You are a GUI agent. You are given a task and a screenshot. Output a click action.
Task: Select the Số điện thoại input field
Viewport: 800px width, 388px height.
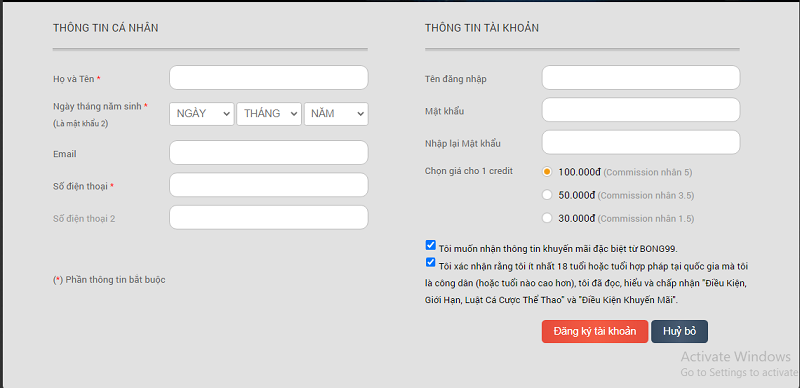[x=268, y=185]
